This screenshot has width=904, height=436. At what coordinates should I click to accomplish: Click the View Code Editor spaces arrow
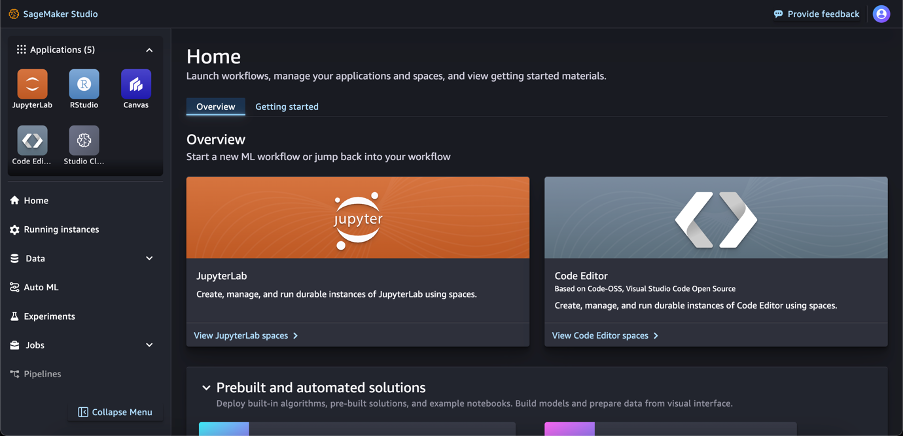click(x=656, y=336)
